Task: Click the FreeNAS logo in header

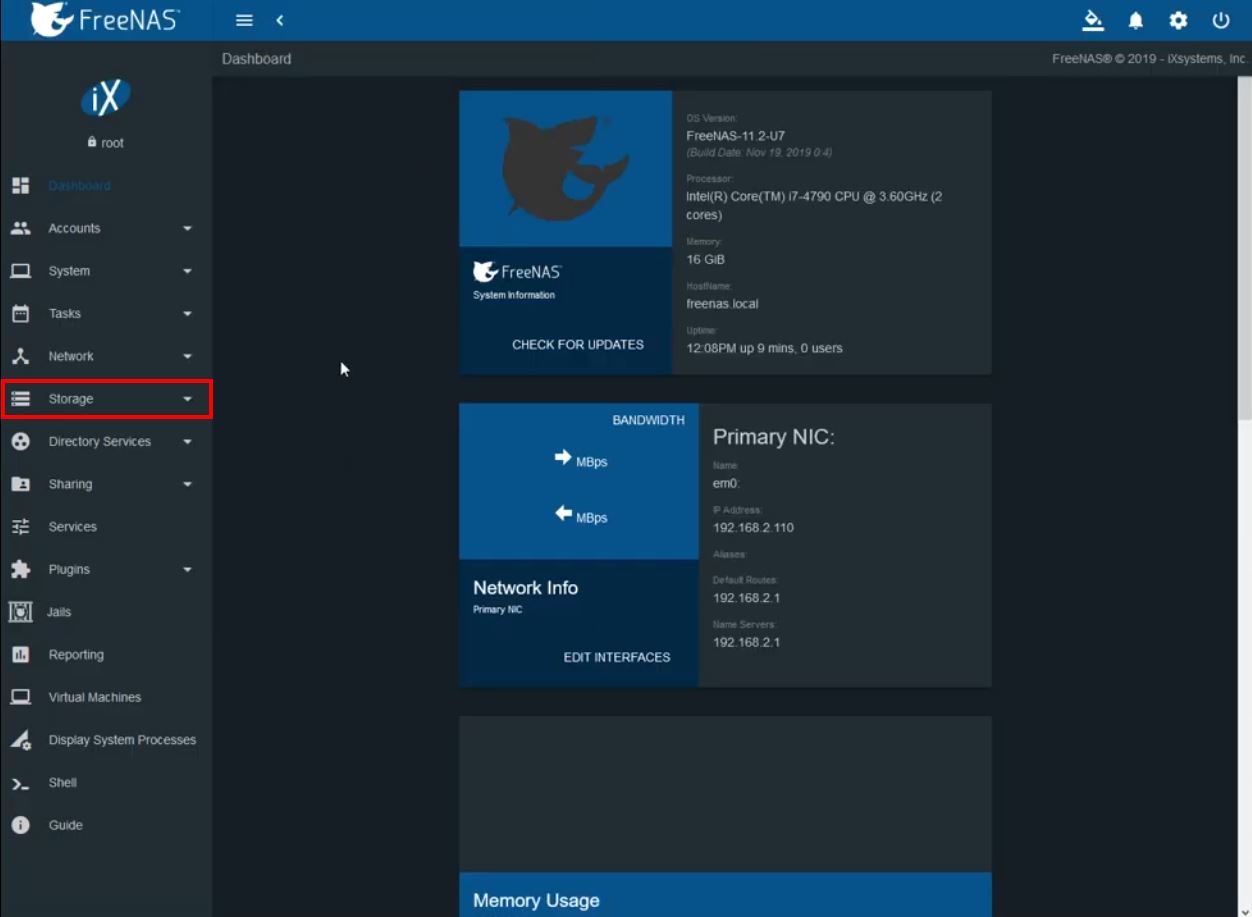Action: [x=105, y=19]
